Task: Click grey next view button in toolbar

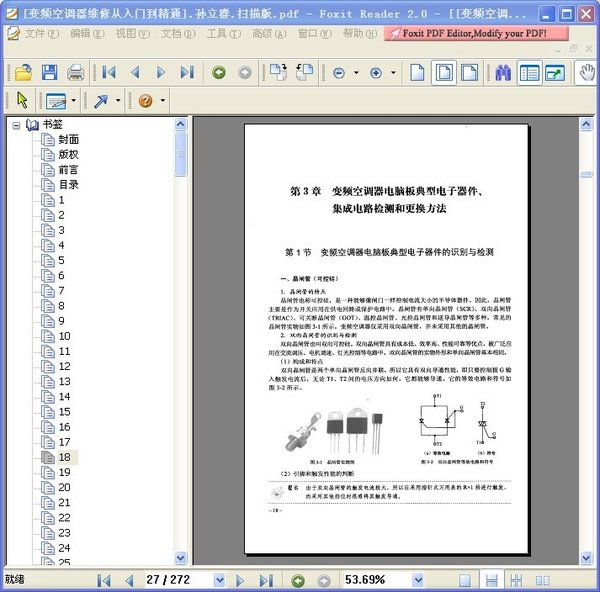Action: click(x=245, y=72)
